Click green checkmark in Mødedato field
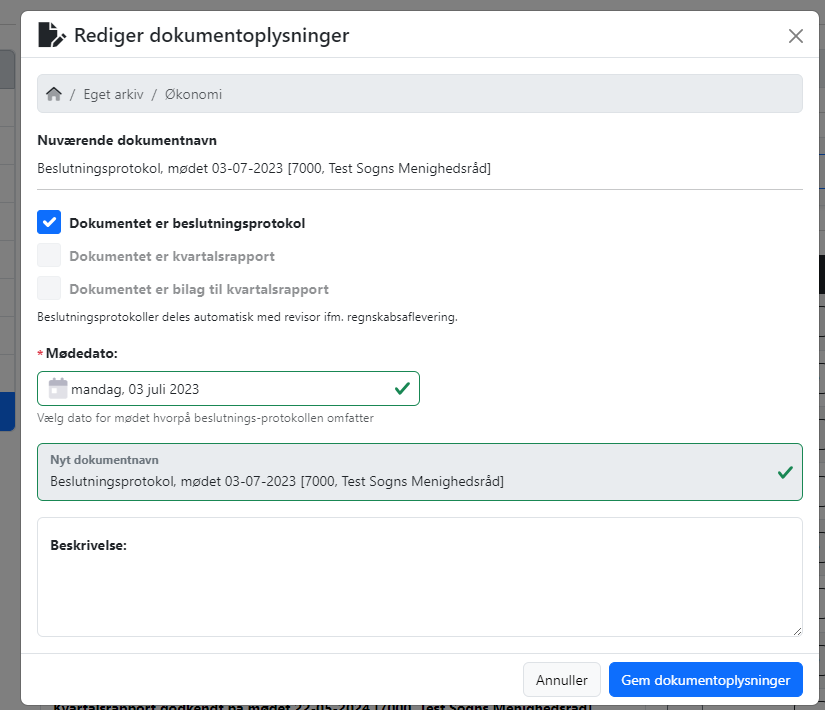825x710 pixels. [402, 388]
